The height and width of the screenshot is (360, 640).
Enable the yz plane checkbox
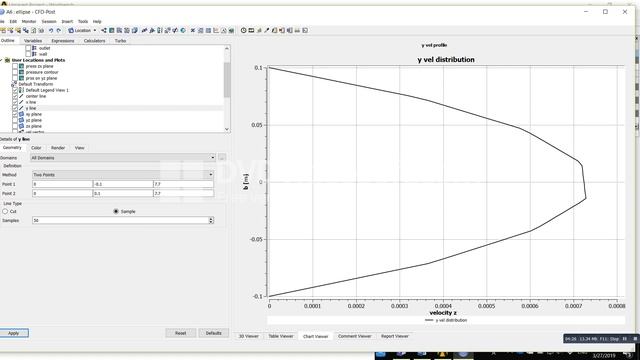(15, 120)
